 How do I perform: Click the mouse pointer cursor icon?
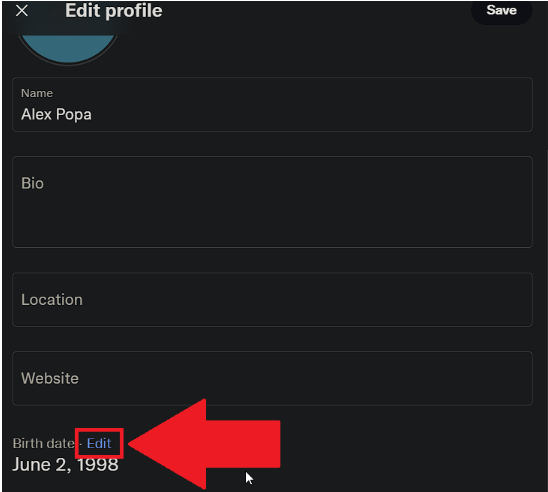coord(249,478)
